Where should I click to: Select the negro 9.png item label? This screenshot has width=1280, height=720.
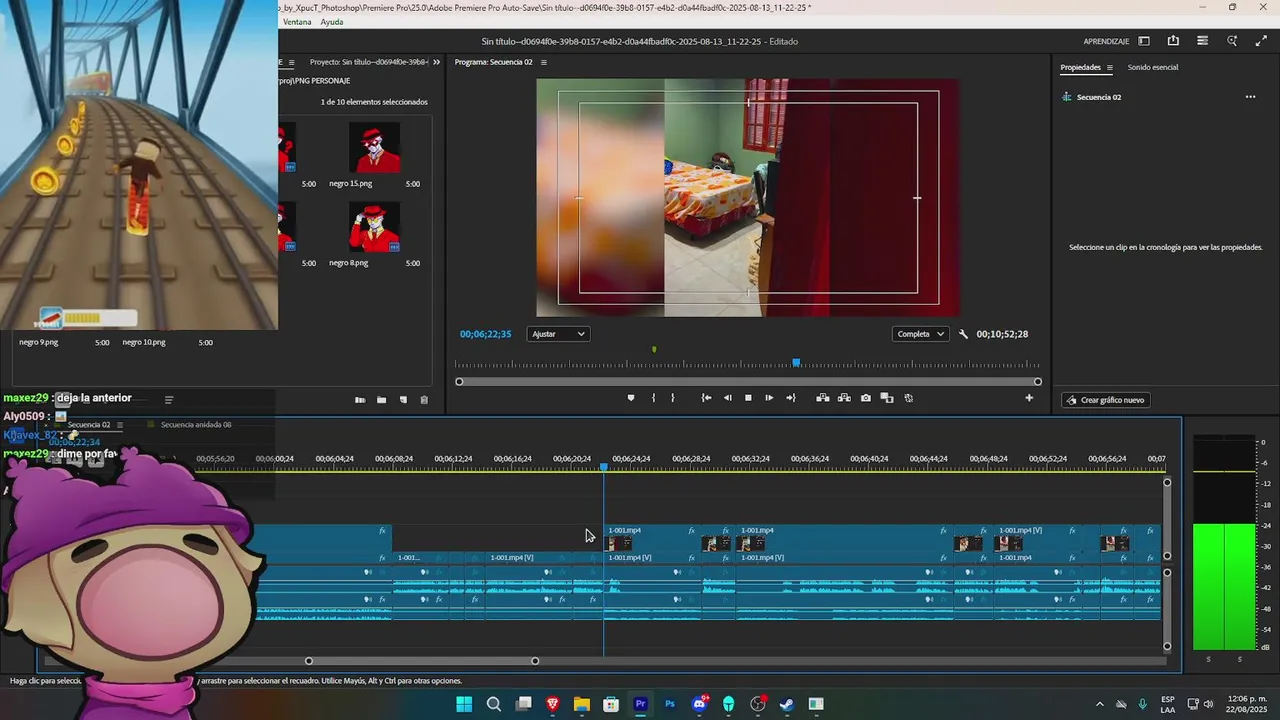39,342
